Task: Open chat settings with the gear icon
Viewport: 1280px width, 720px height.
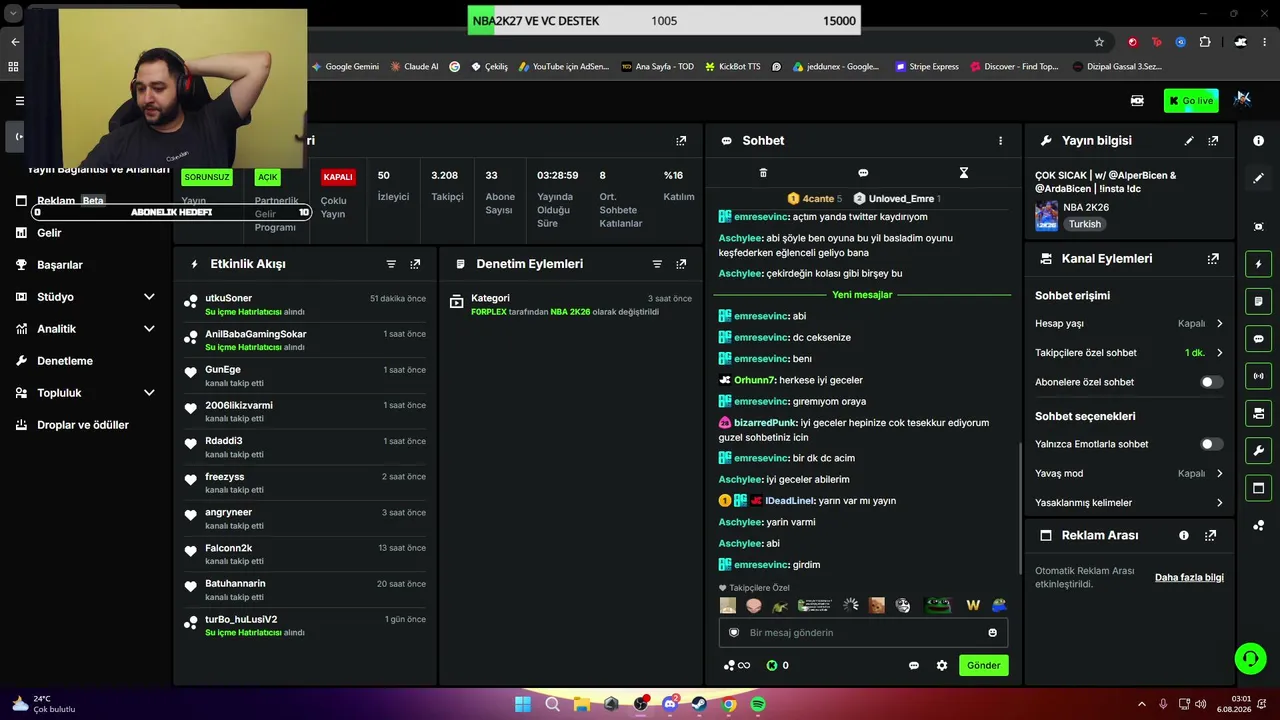Action: 942,665
